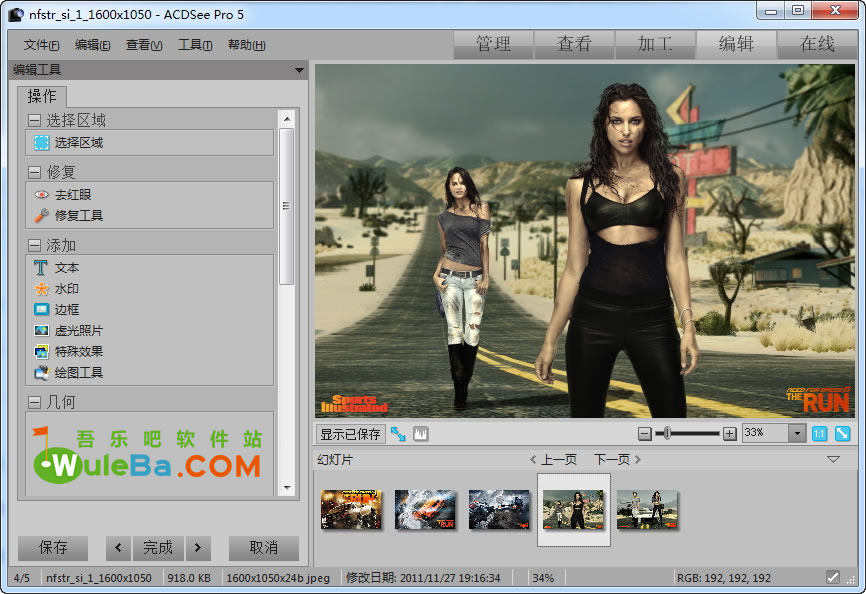Select the highlighted fourth filmstrip thumbnail
The image size is (866, 594).
tap(574, 510)
